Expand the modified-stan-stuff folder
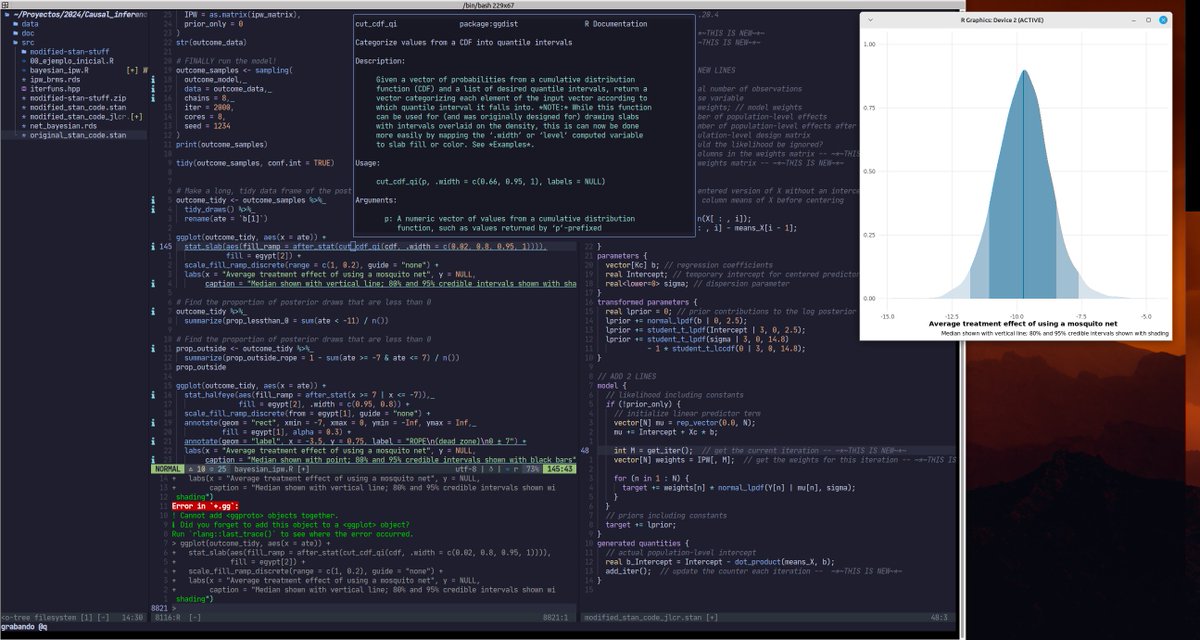Viewport: 1200px width, 640px height. pos(25,52)
